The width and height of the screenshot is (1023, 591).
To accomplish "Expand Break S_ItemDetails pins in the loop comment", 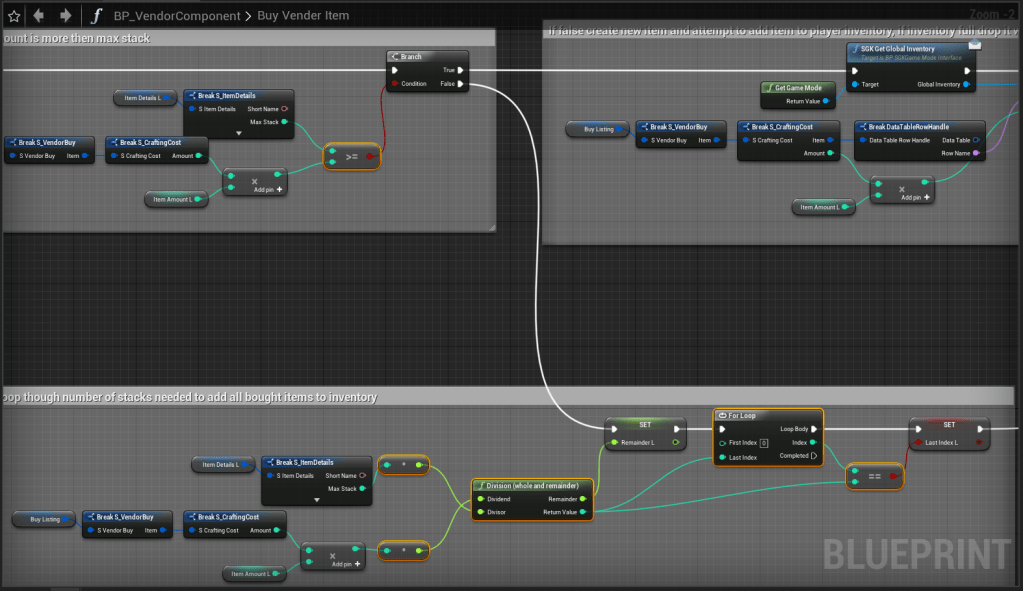I will point(317,499).
